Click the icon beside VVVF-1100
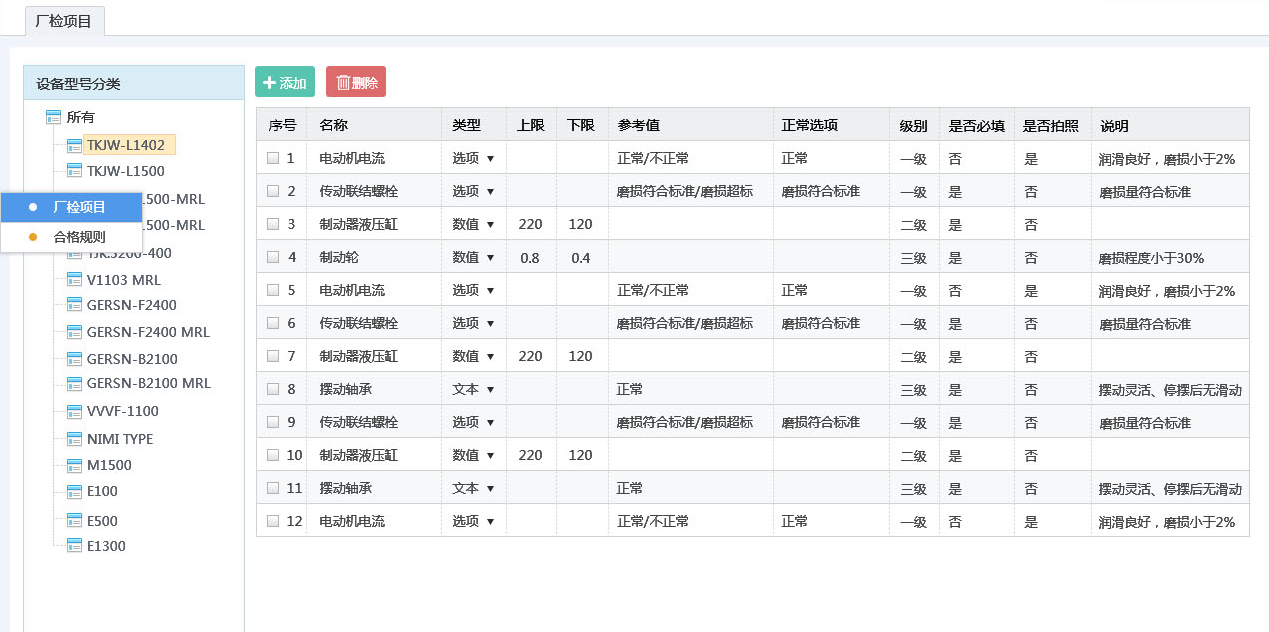The width and height of the screenshot is (1269, 632). point(74,411)
